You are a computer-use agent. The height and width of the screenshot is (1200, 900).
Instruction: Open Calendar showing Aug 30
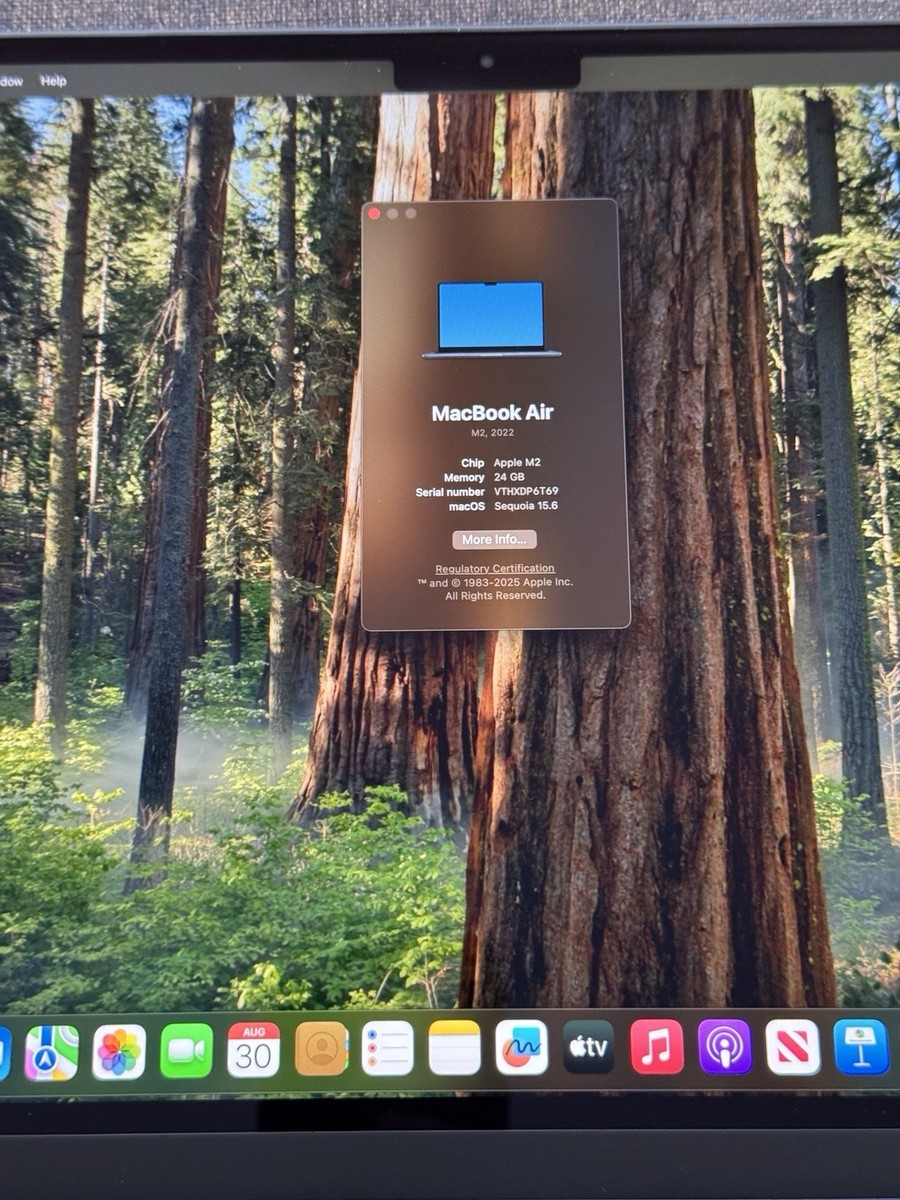click(x=253, y=1049)
